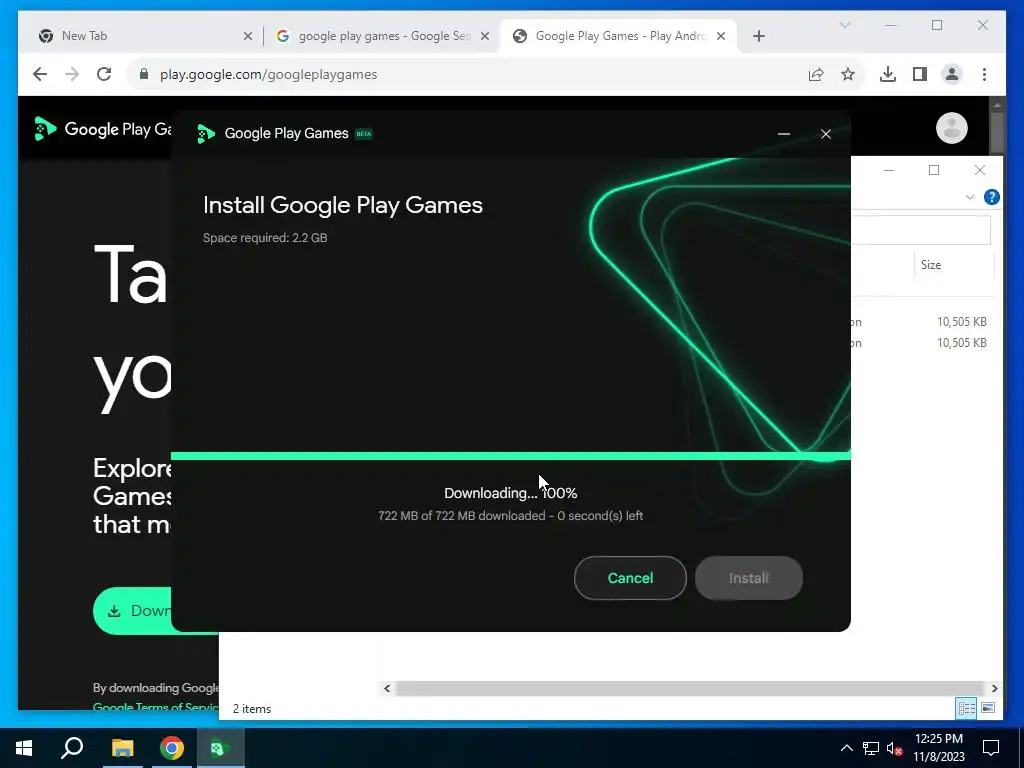Image resolution: width=1024 pixels, height=768 pixels.
Task: Click the greyed Install button
Action: point(748,578)
